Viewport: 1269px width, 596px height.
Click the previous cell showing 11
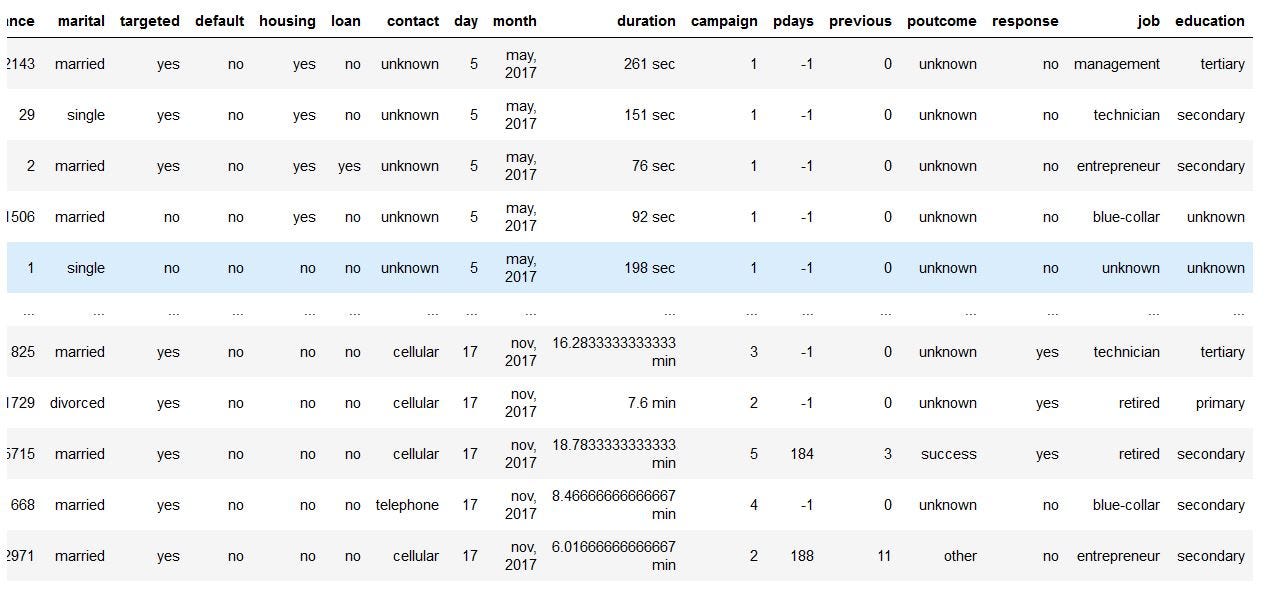coord(884,556)
